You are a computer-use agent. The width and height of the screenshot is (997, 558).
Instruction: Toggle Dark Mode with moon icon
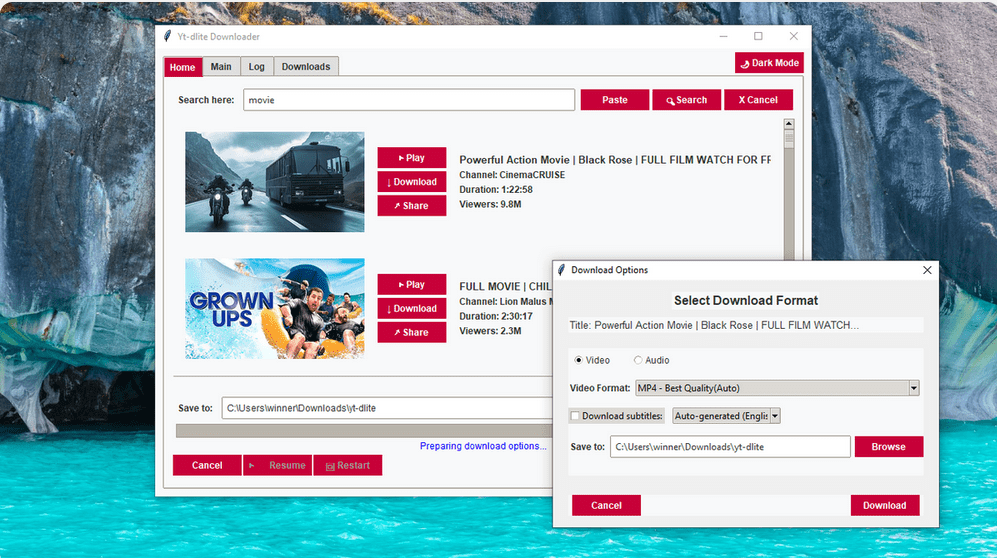click(x=769, y=63)
